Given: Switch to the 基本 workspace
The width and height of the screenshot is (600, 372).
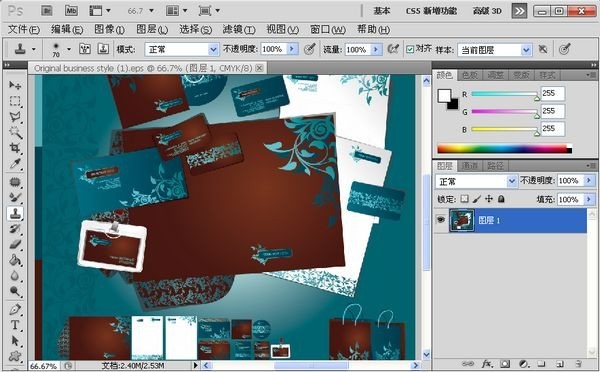Looking at the screenshot, I should click(382, 11).
